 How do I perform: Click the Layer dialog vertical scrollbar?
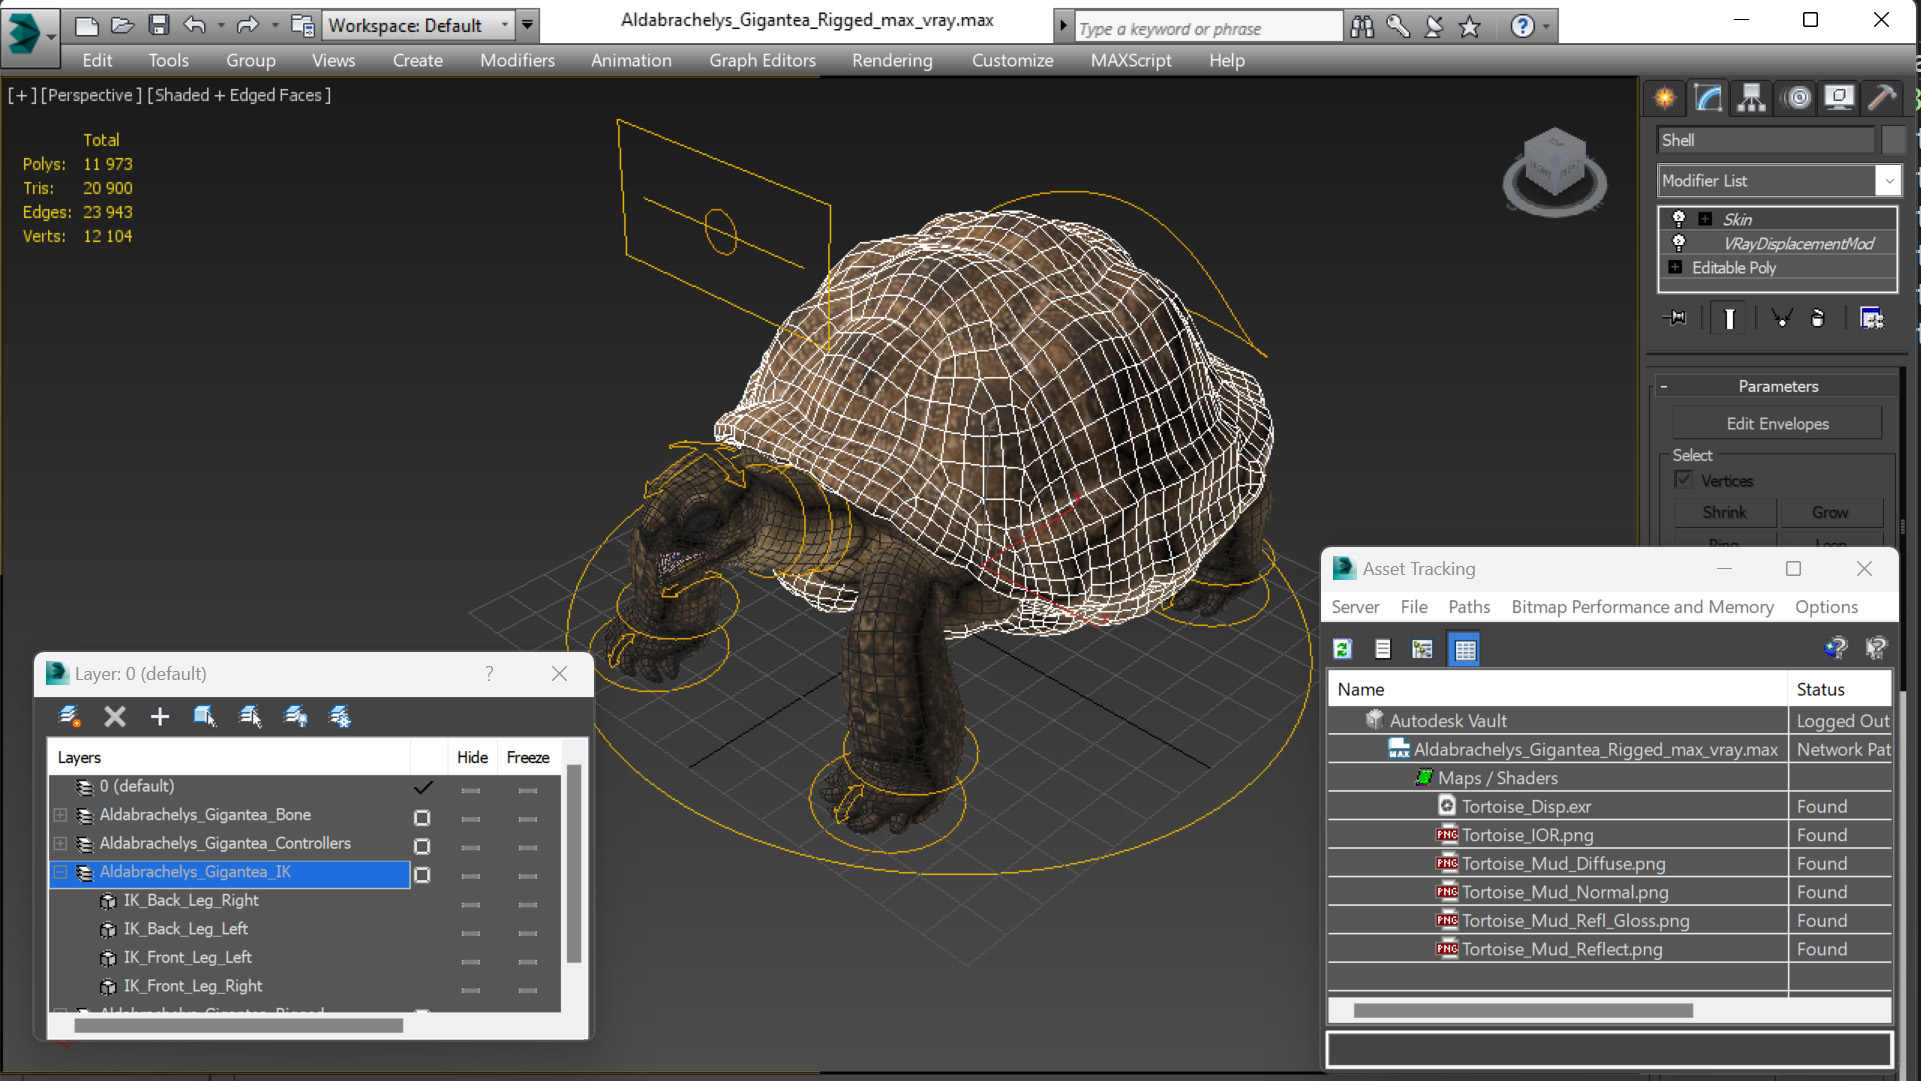pos(574,863)
